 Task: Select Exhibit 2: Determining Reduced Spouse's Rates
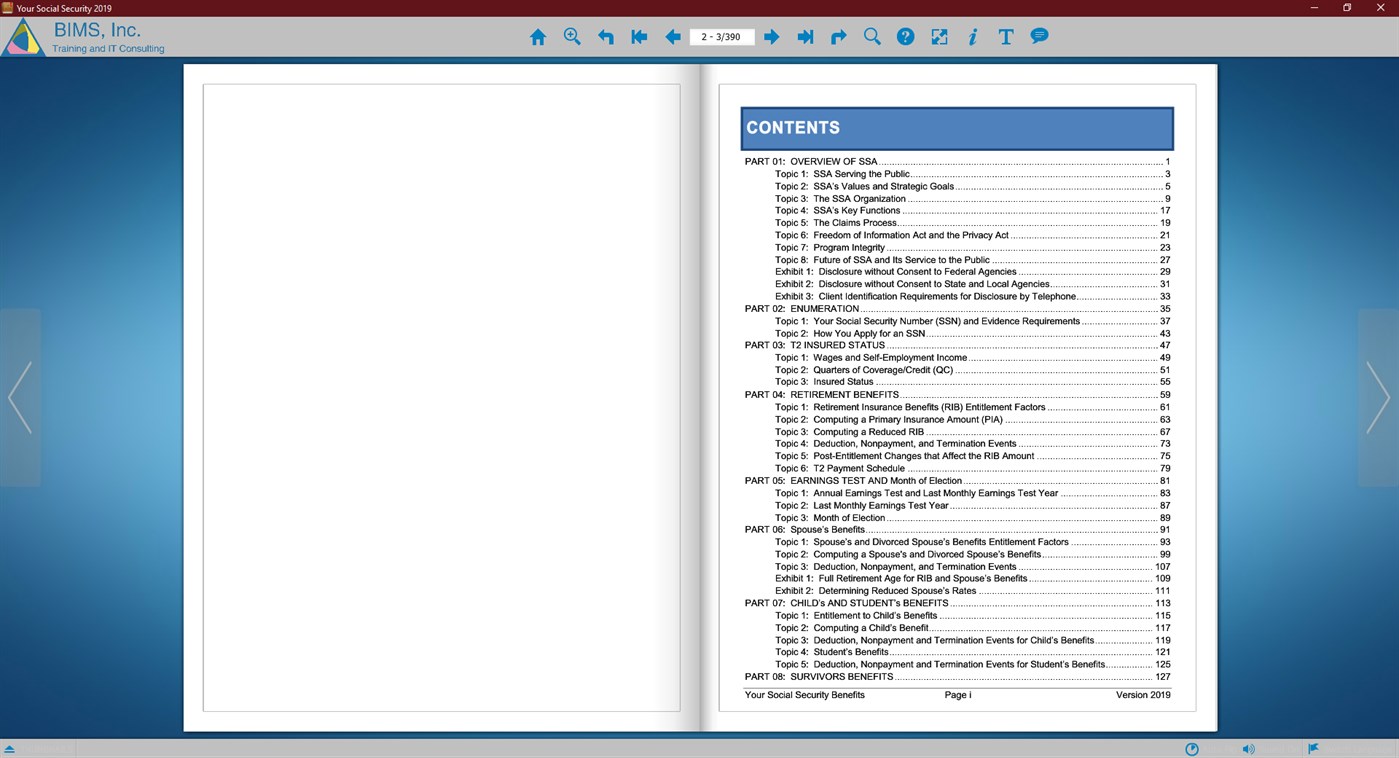coord(972,591)
